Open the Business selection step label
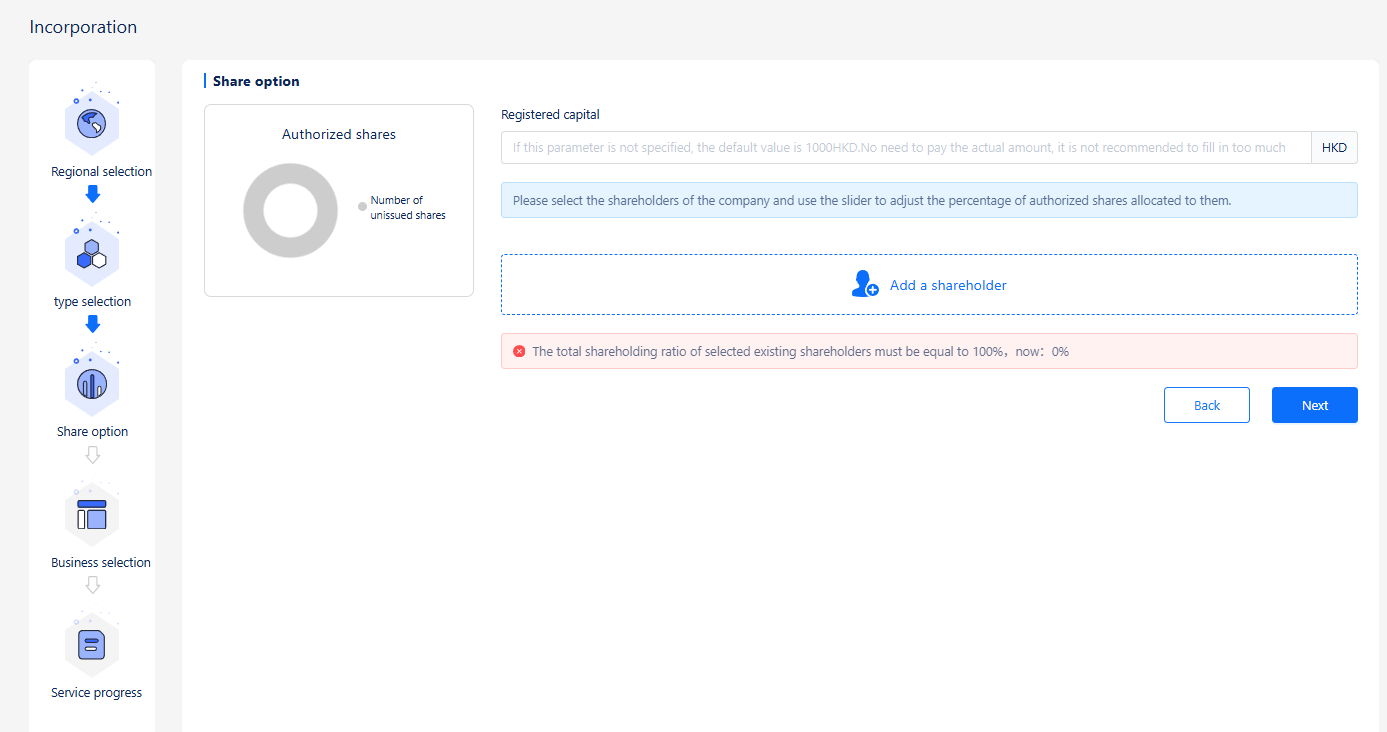The image size is (1387, 732). click(101, 563)
